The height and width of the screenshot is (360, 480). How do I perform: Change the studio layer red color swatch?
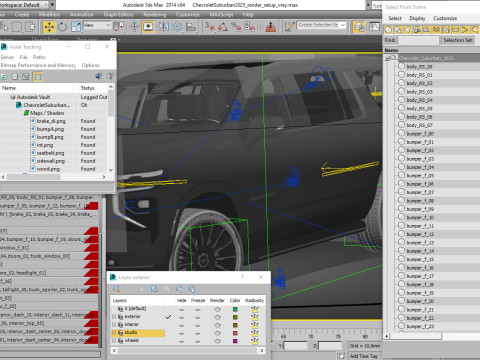coord(235,333)
